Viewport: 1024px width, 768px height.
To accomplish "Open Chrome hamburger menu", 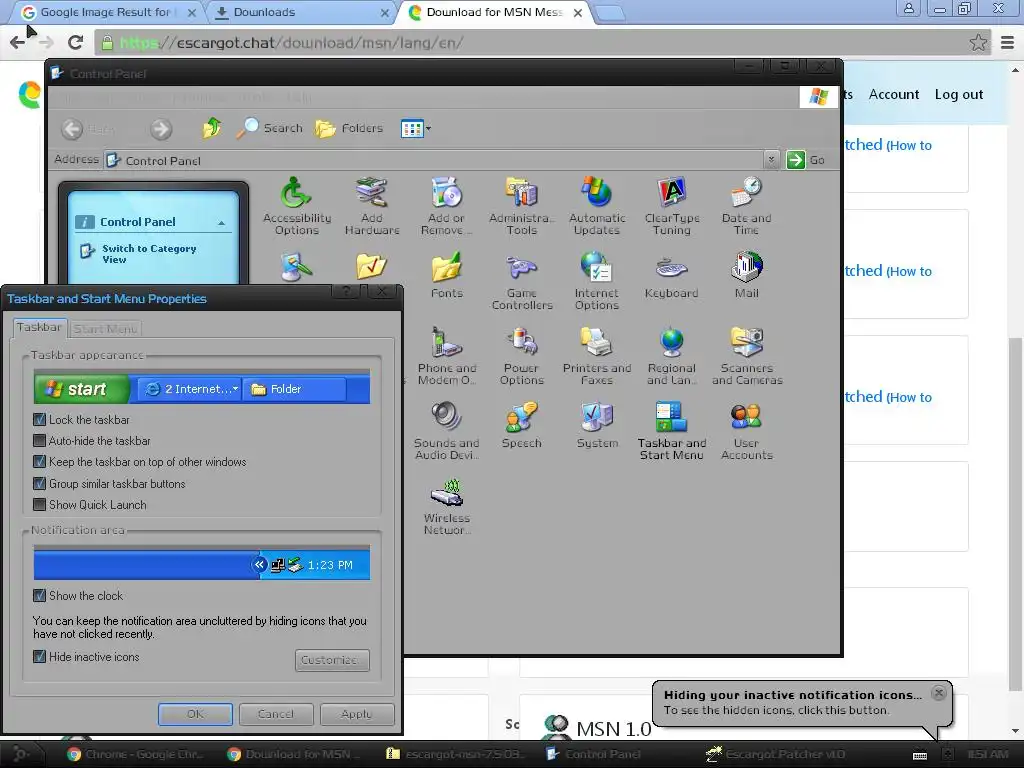I will (1008, 43).
